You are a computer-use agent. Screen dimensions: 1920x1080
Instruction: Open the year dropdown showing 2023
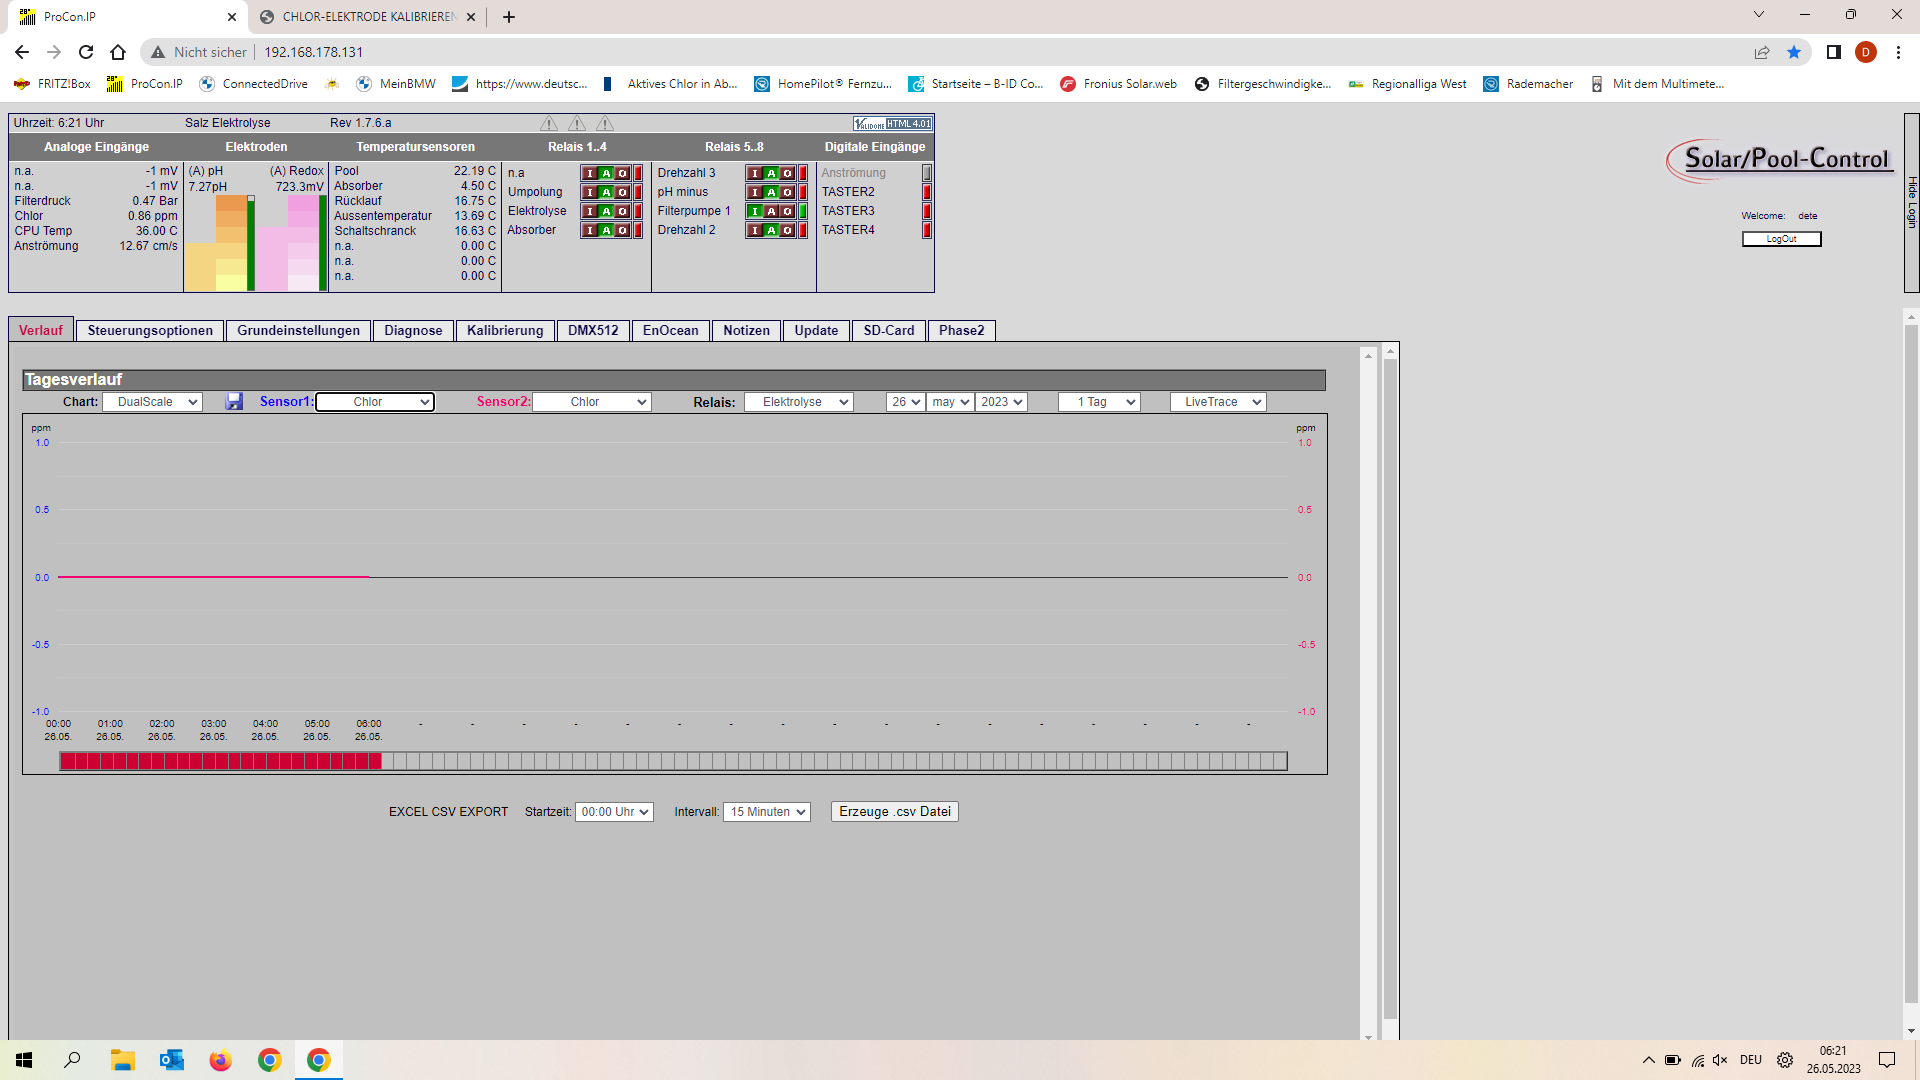coord(1002,402)
